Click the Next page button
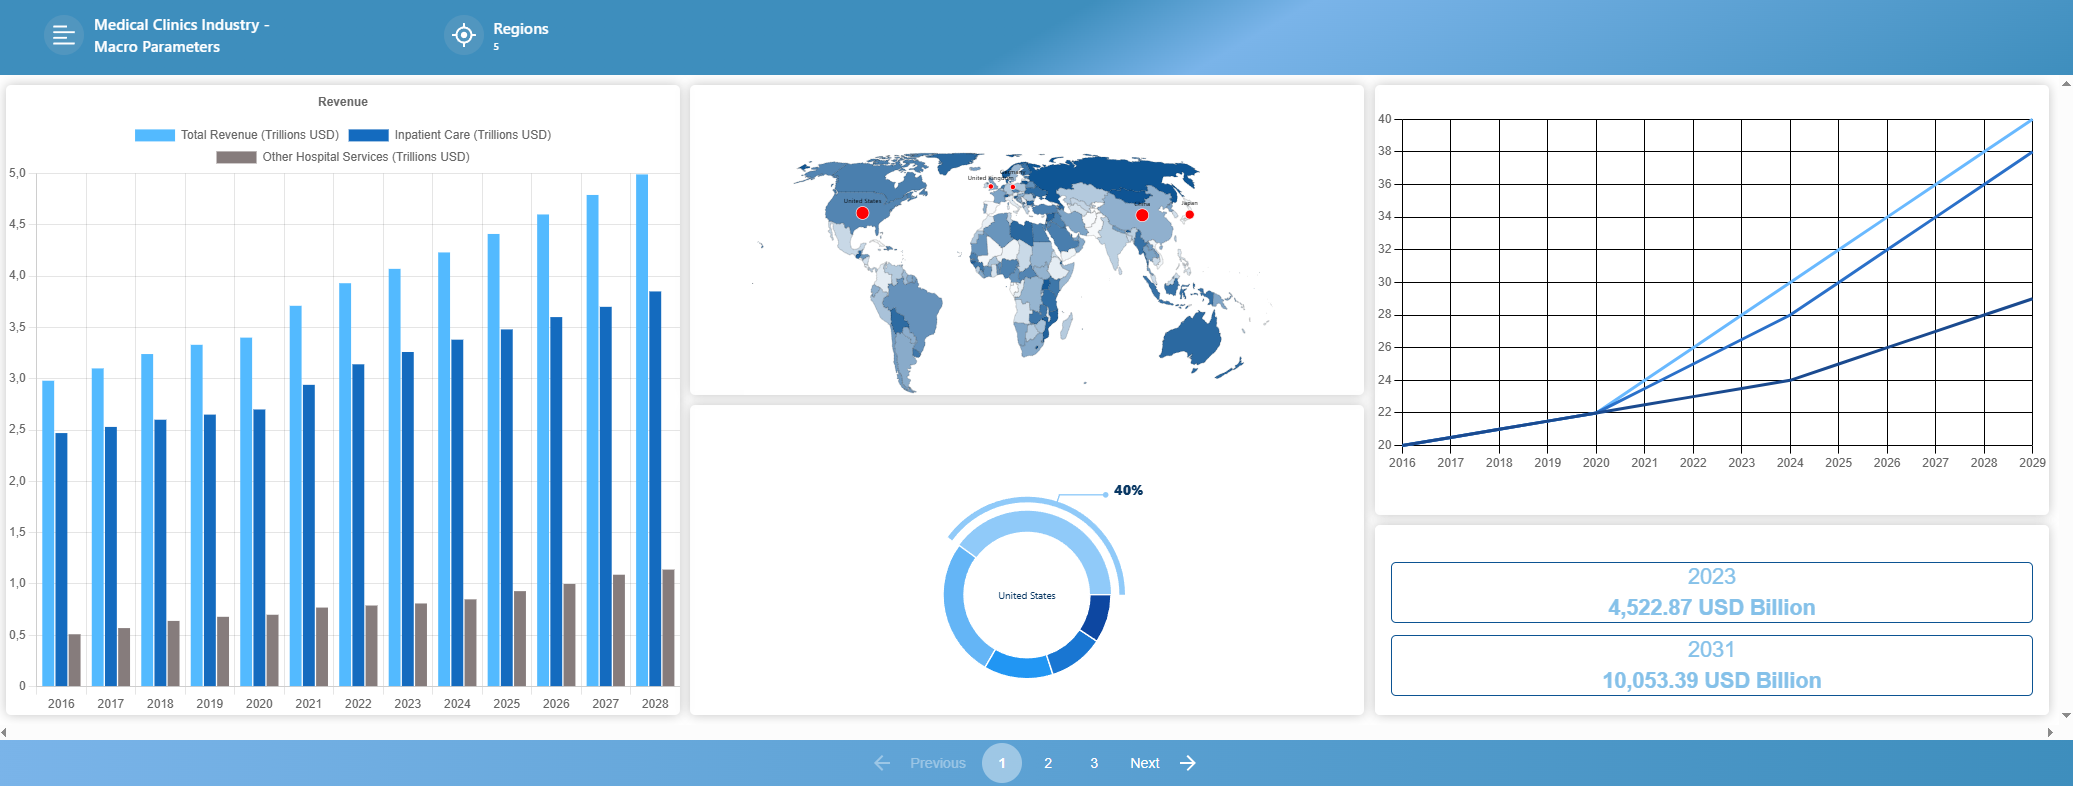Image resolution: width=2073 pixels, height=788 pixels. pyautogui.click(x=1145, y=763)
